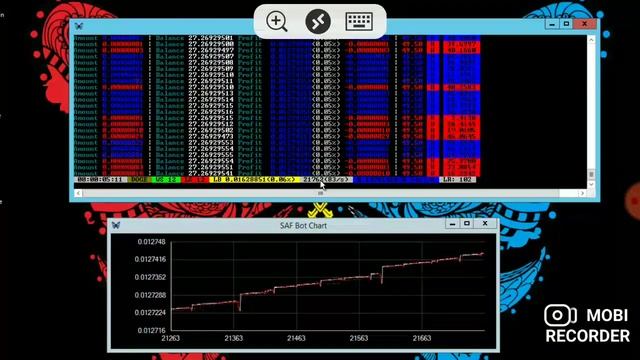Click chart x-axis label 21663

click(422, 338)
